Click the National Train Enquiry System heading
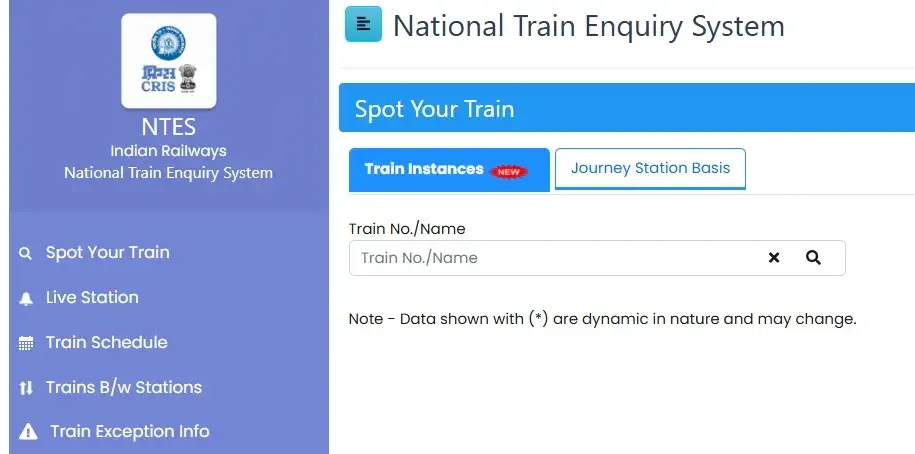This screenshot has width=915, height=454. tap(589, 26)
